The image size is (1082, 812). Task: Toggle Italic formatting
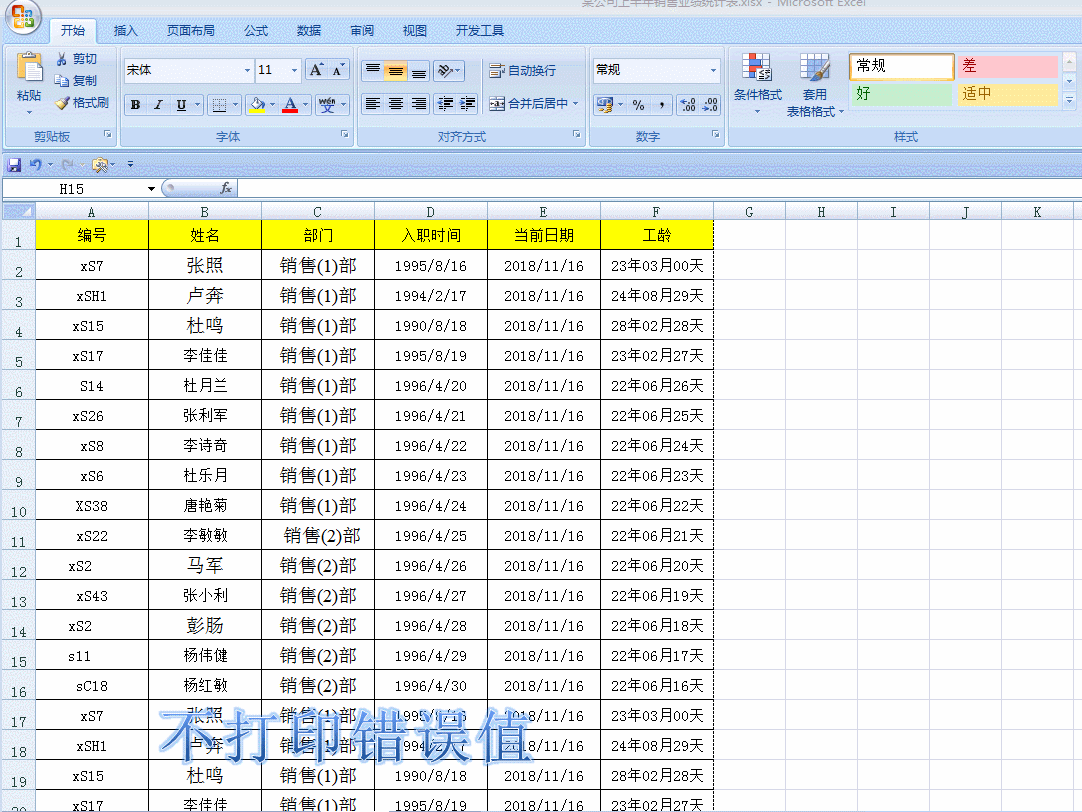click(158, 105)
